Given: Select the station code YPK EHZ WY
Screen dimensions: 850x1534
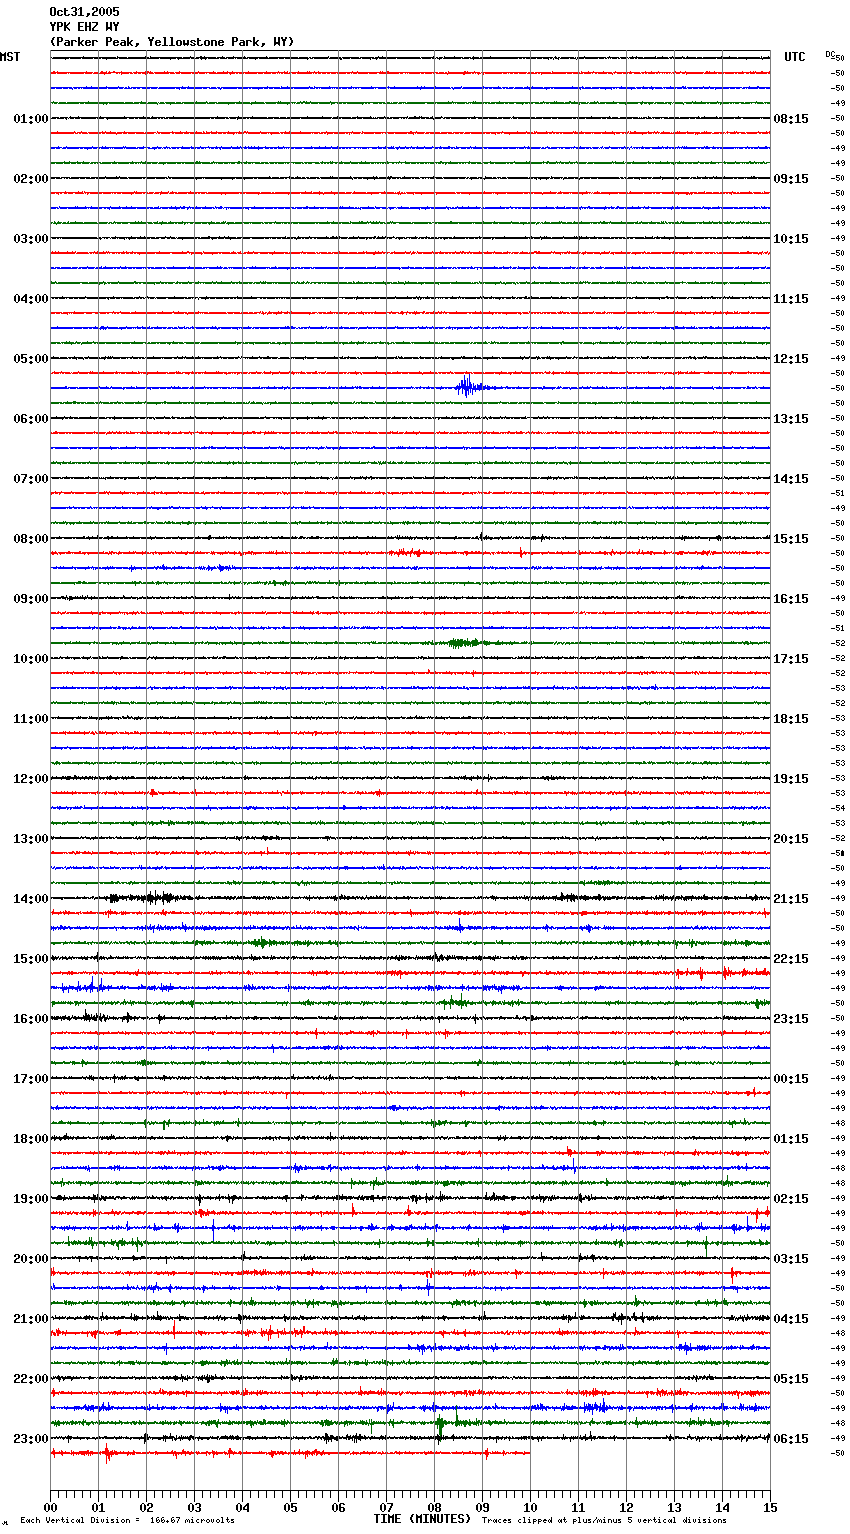Looking at the screenshot, I should [84, 27].
